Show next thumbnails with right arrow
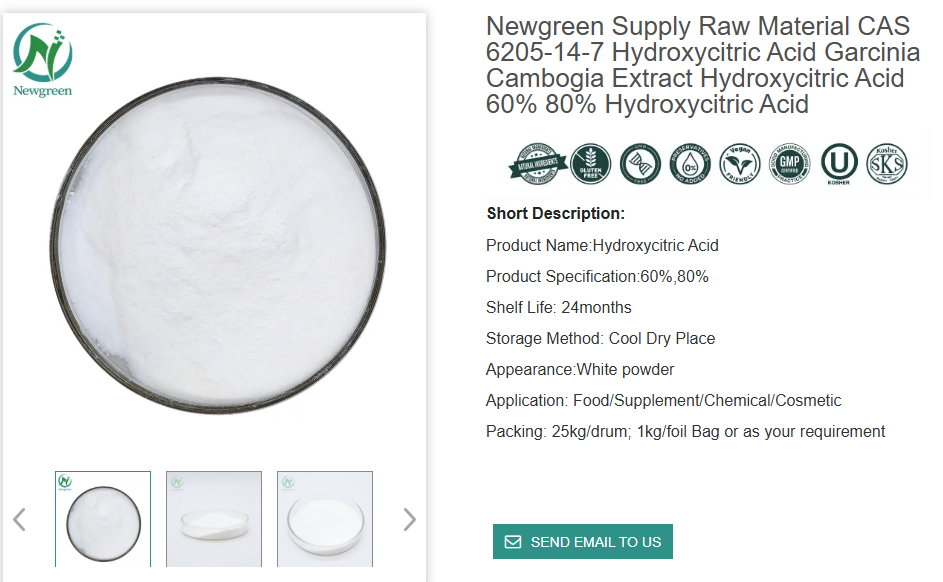 click(410, 519)
